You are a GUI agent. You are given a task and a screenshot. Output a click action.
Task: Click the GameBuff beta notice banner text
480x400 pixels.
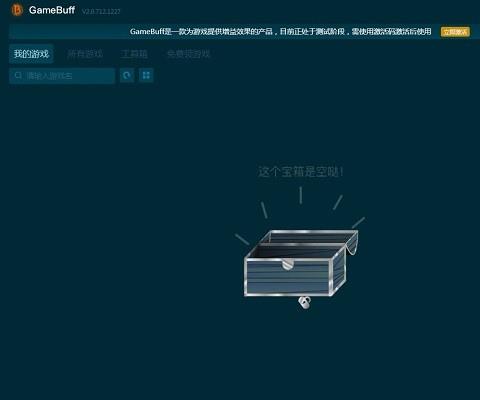pos(280,32)
